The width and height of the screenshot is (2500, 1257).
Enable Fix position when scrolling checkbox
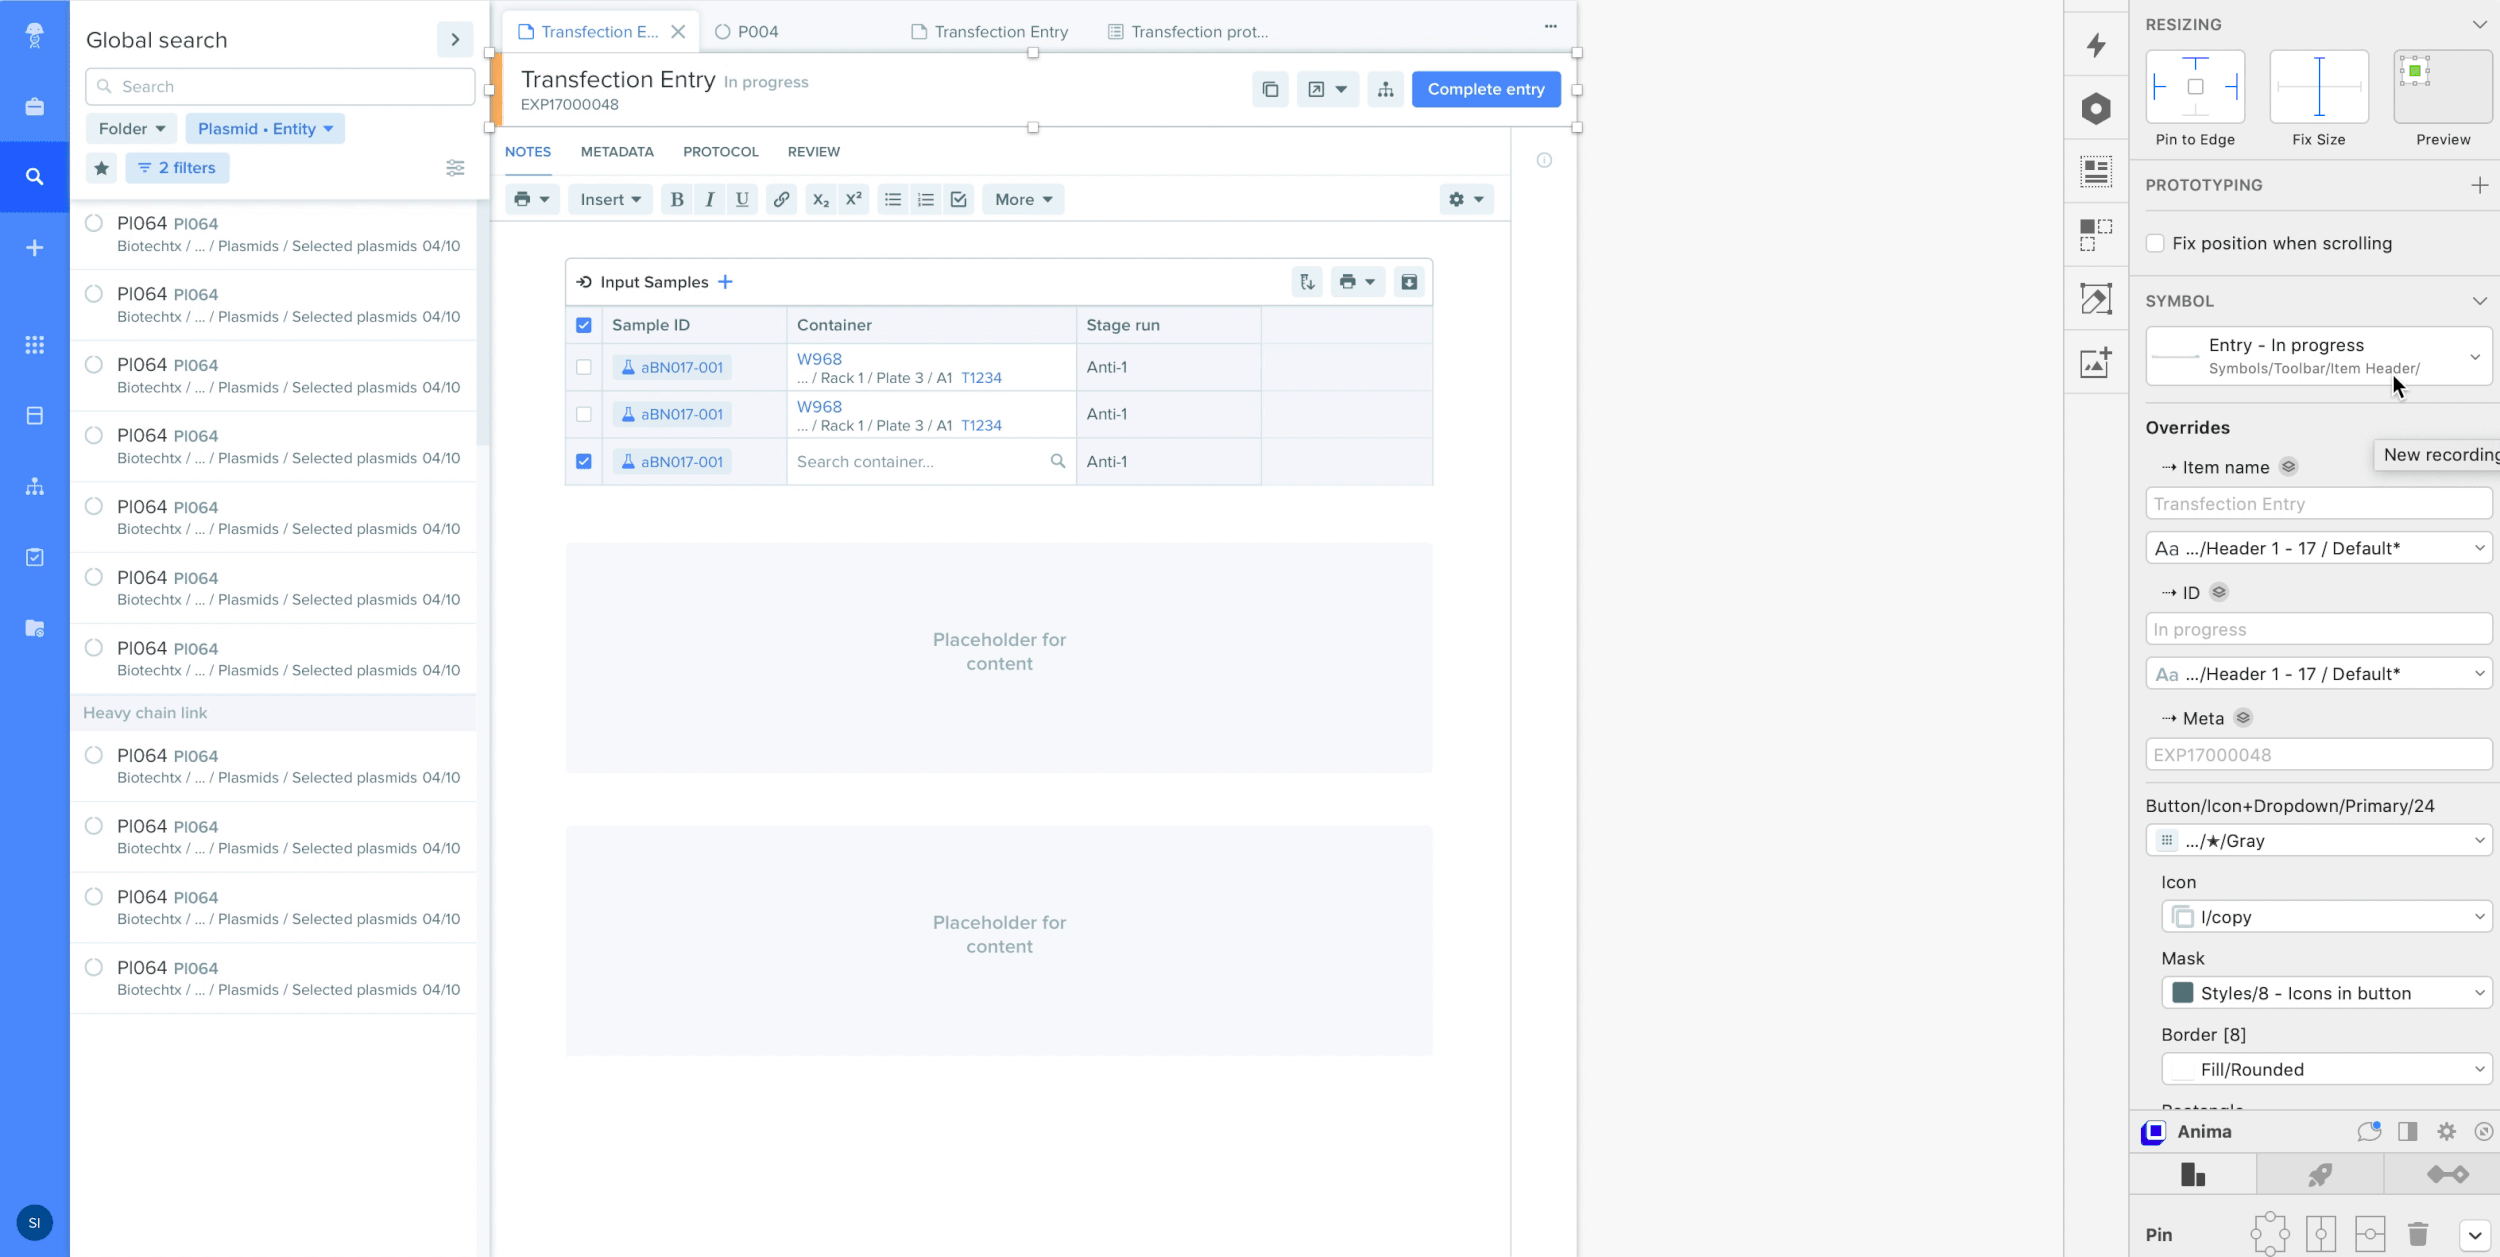2156,243
